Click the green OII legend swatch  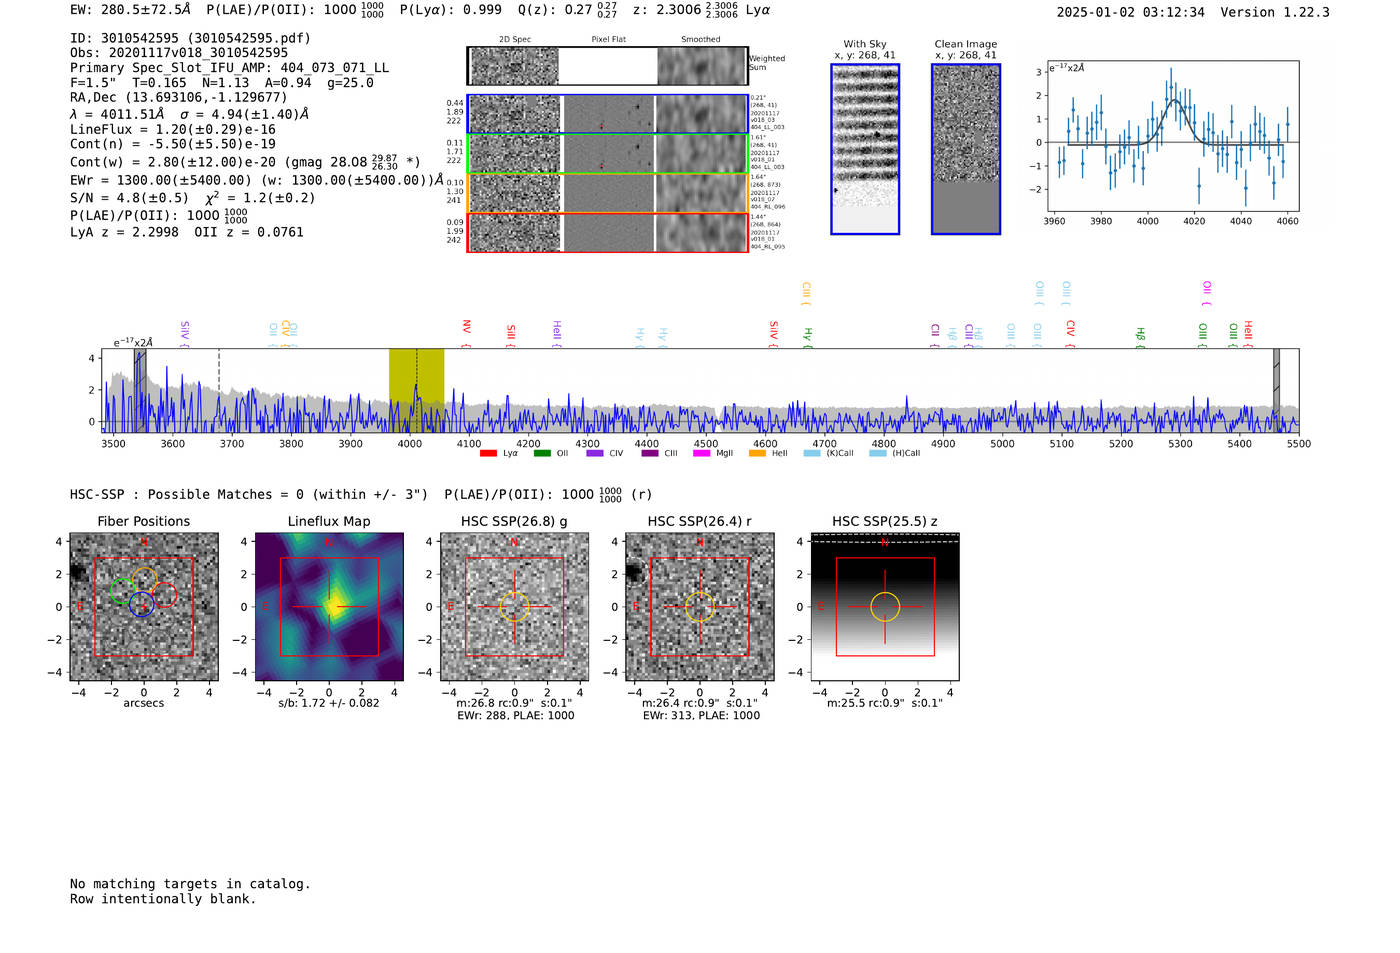click(x=542, y=454)
